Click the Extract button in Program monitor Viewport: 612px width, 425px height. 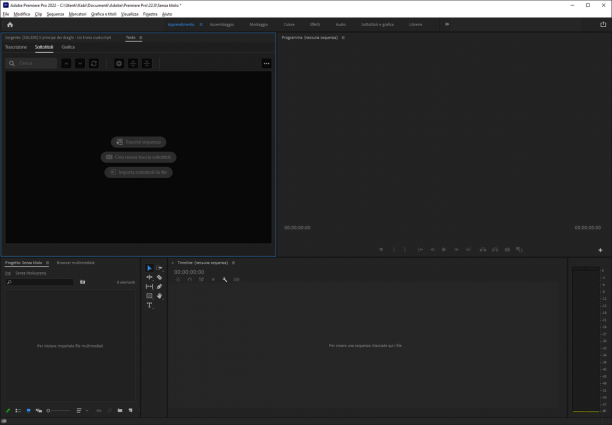tap(495, 249)
